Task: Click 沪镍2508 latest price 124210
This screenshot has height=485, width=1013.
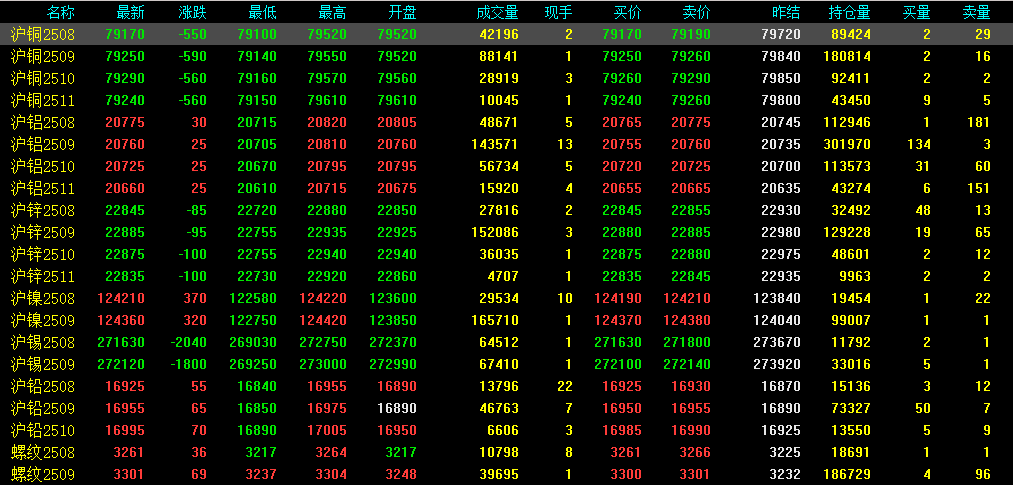Action: tap(121, 298)
